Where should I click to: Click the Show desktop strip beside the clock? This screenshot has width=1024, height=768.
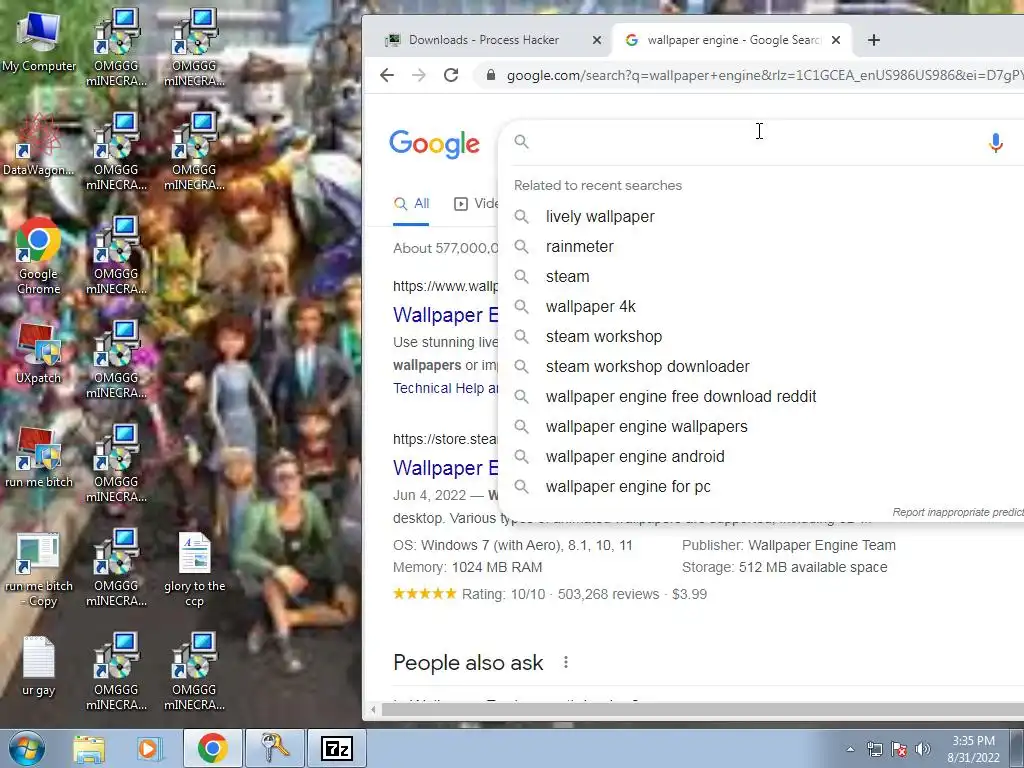1019,748
